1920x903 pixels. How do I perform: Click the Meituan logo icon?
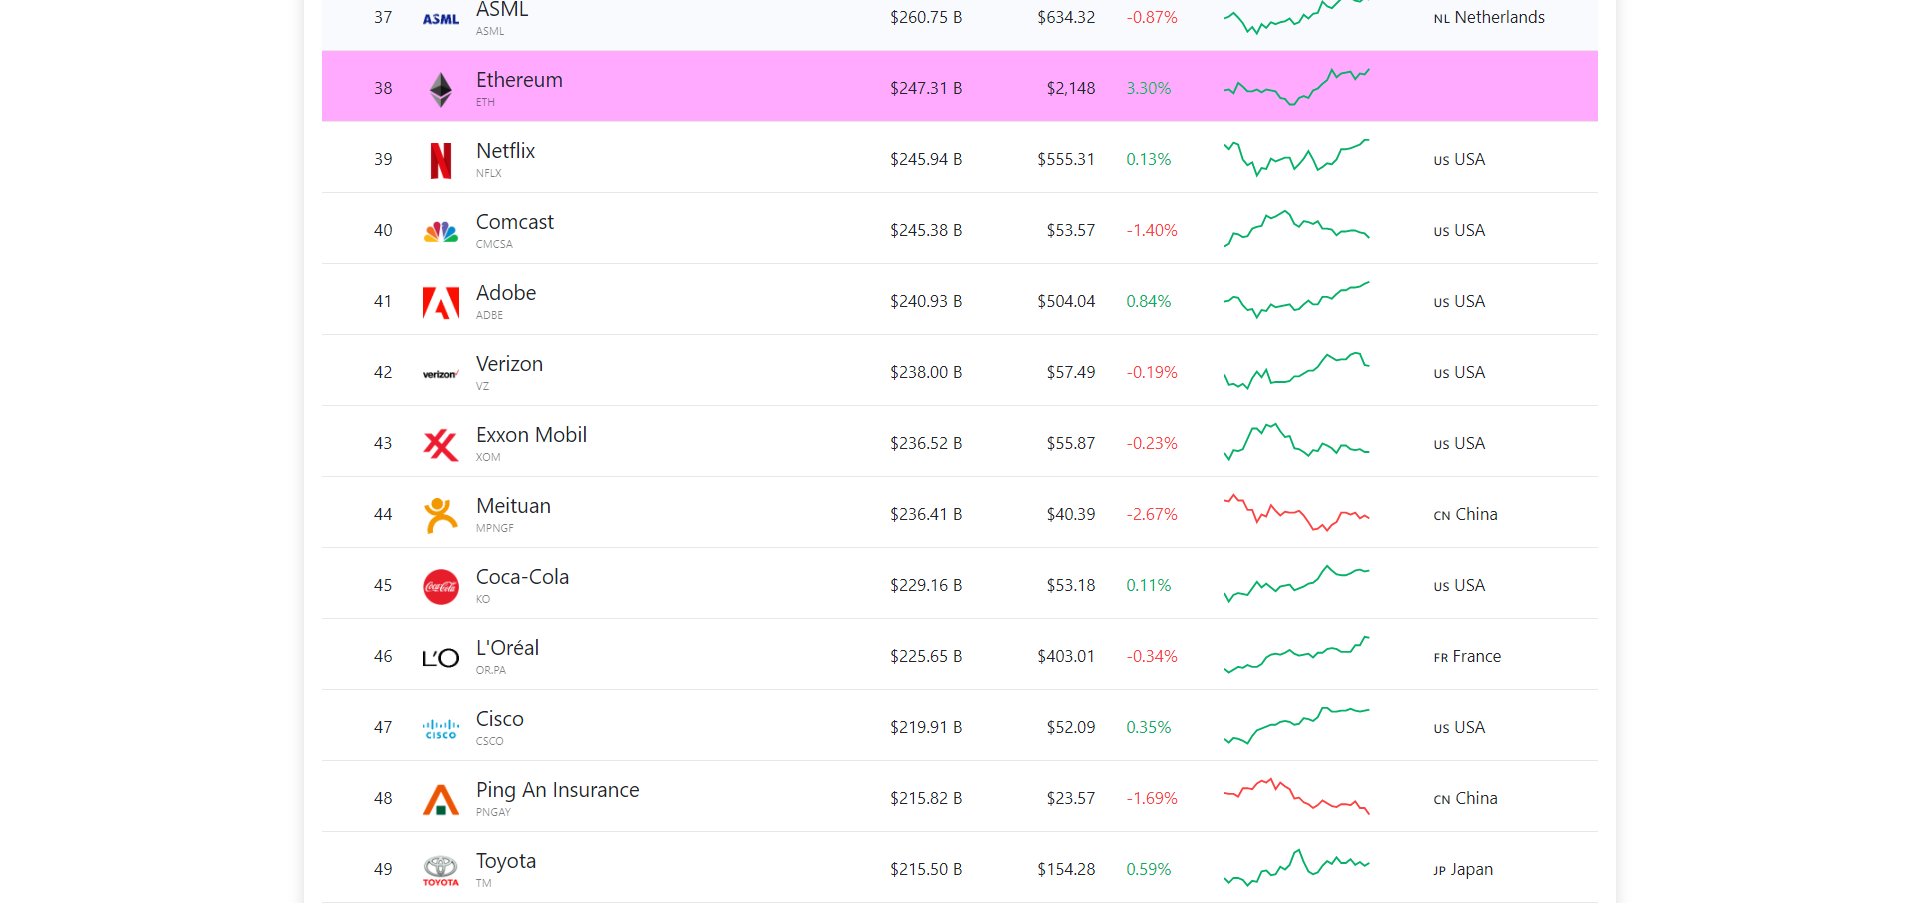point(441,515)
